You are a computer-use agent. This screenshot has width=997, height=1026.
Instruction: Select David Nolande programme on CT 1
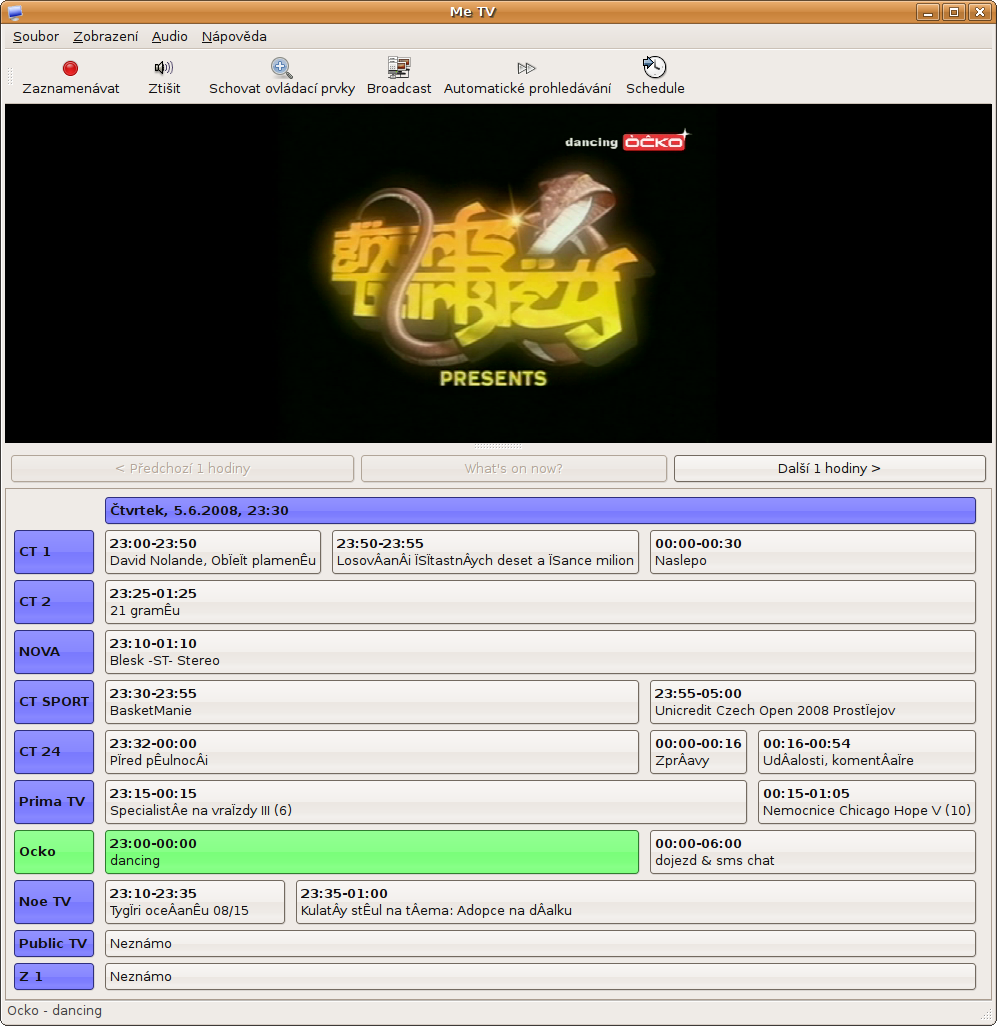213,552
